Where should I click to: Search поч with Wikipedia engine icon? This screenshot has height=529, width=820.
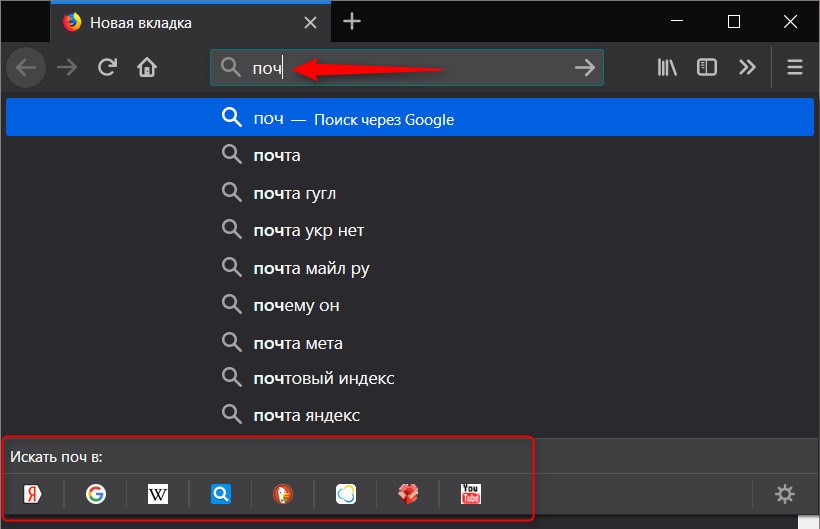point(158,494)
